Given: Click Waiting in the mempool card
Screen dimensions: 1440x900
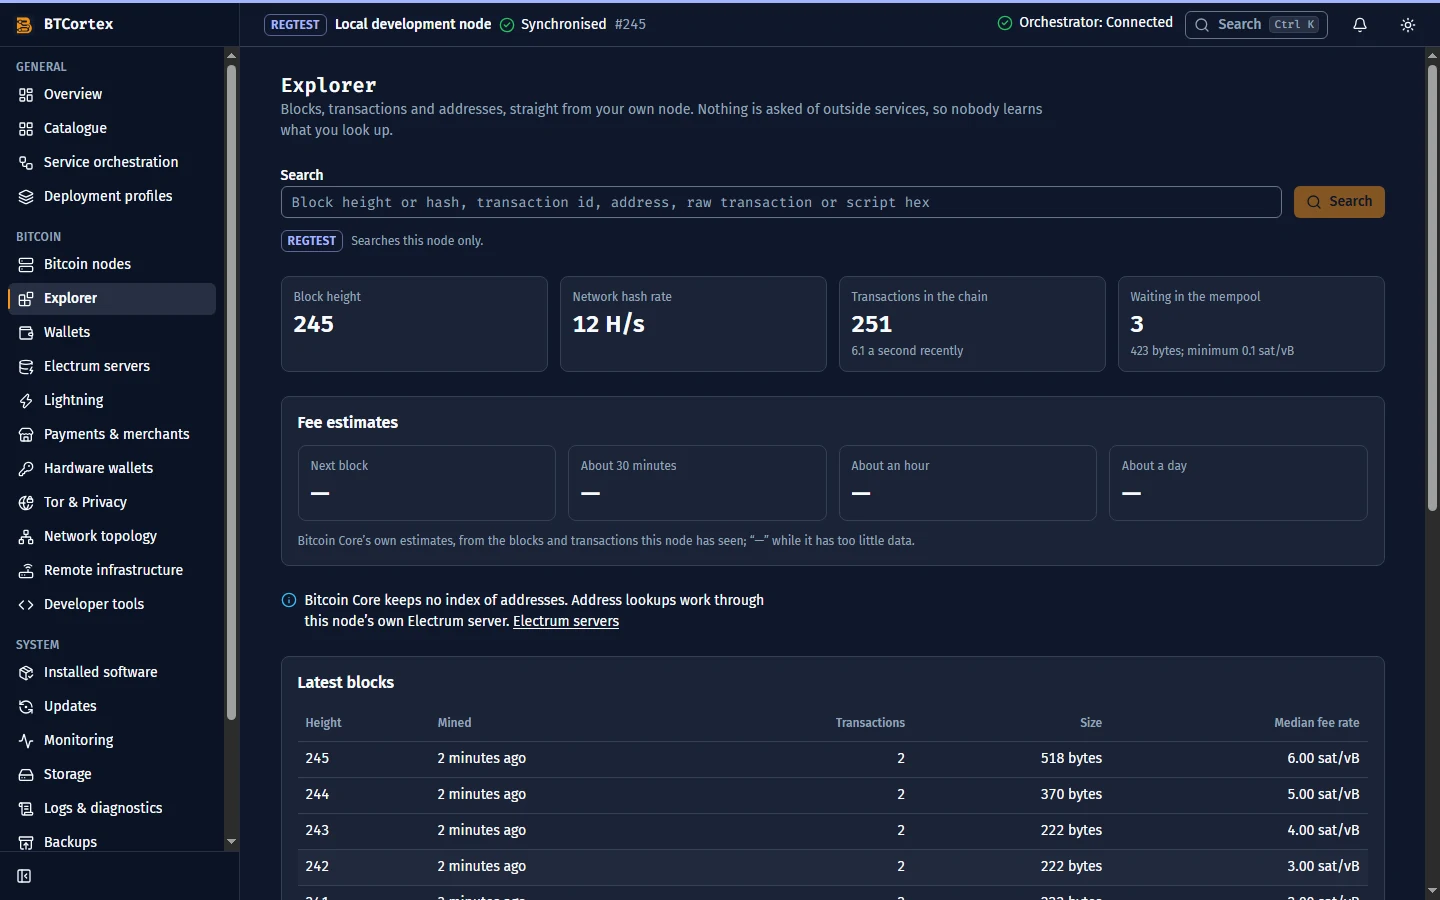Looking at the screenshot, I should (x=1251, y=324).
